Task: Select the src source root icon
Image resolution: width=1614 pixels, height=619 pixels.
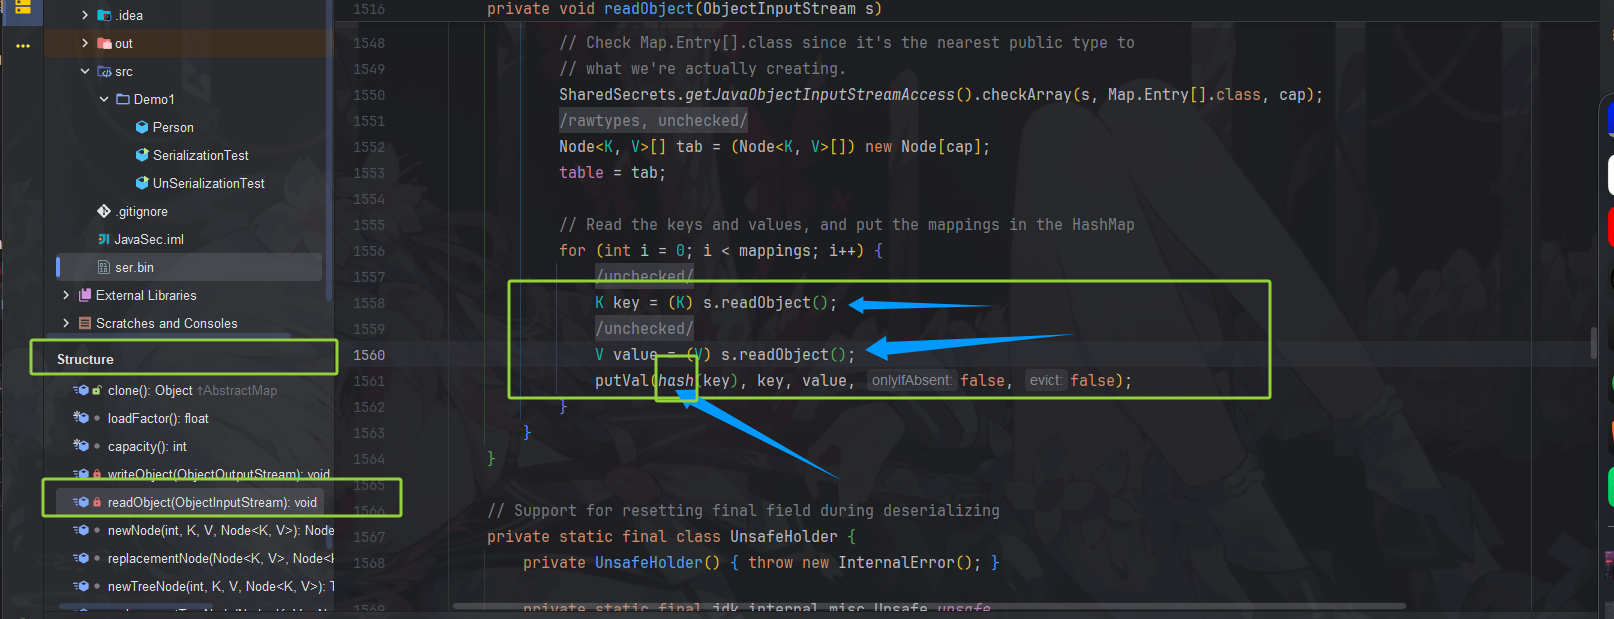Action: [x=104, y=71]
